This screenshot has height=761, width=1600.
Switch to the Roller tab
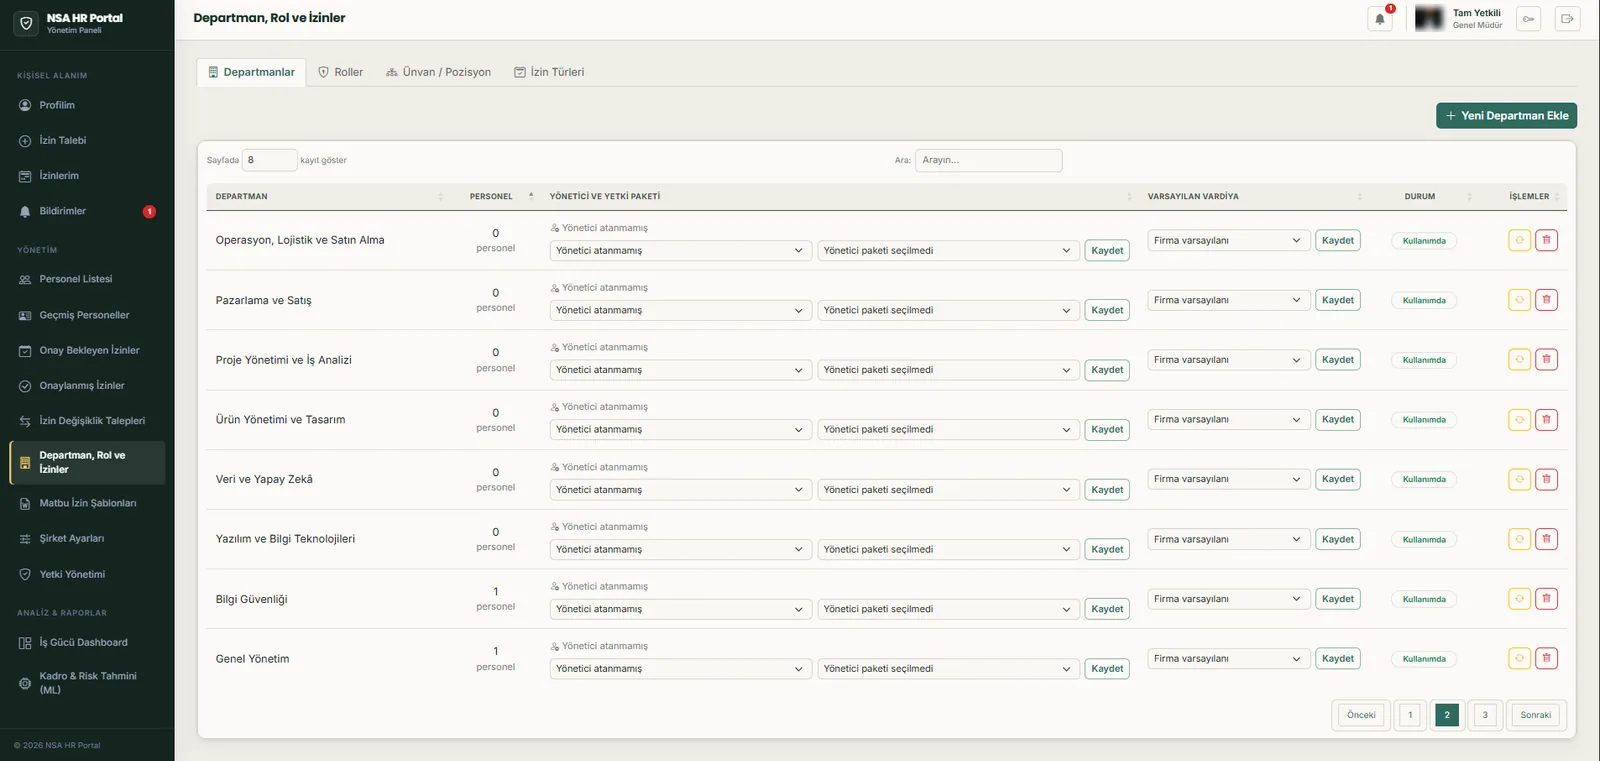pos(340,72)
